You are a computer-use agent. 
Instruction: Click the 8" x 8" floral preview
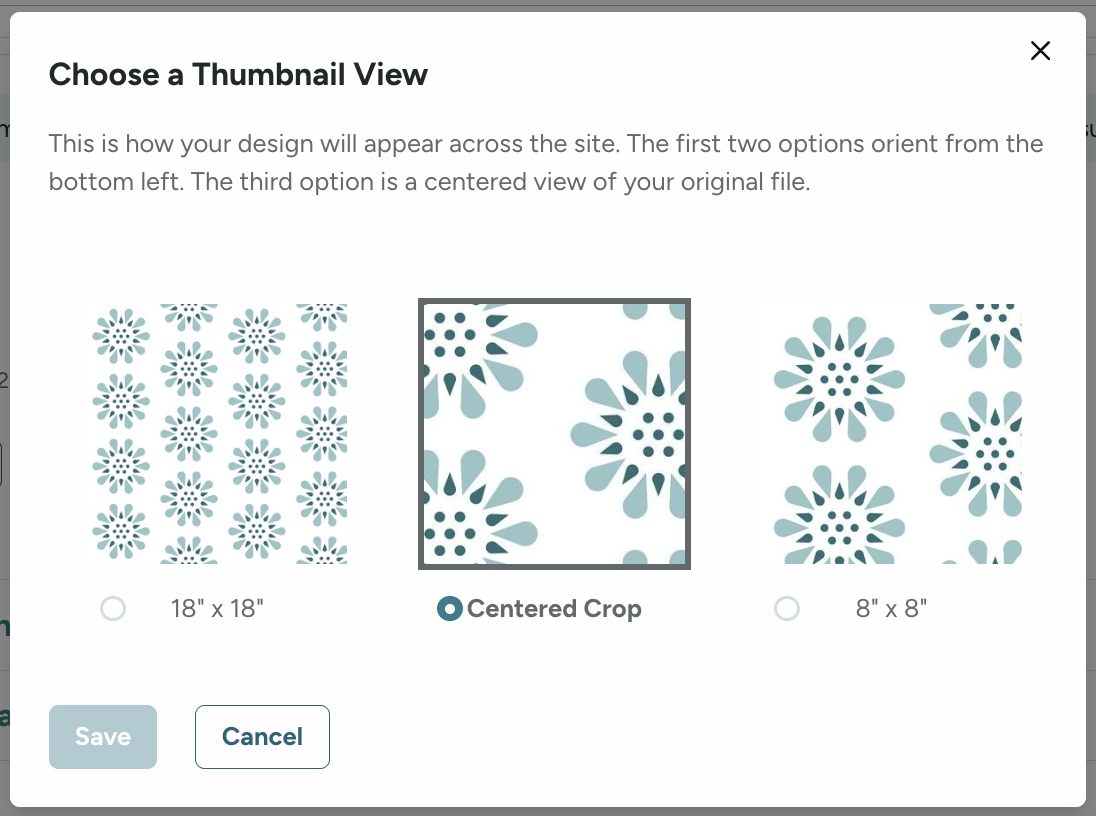890,432
